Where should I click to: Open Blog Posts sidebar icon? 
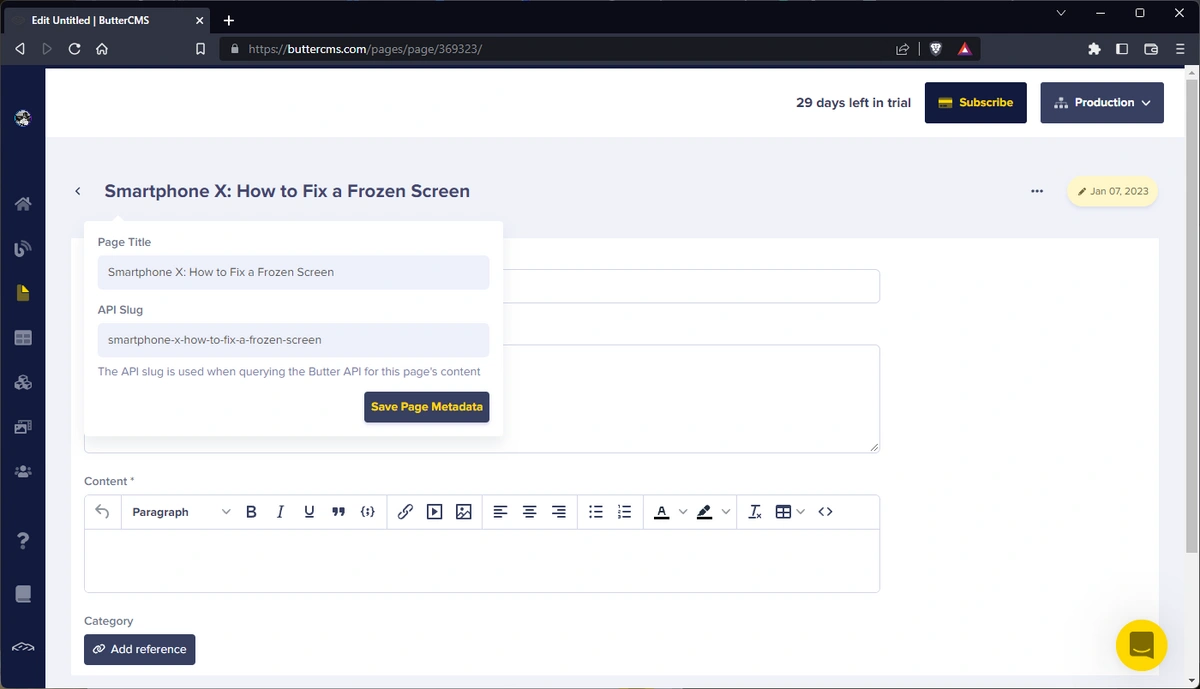[23, 249]
